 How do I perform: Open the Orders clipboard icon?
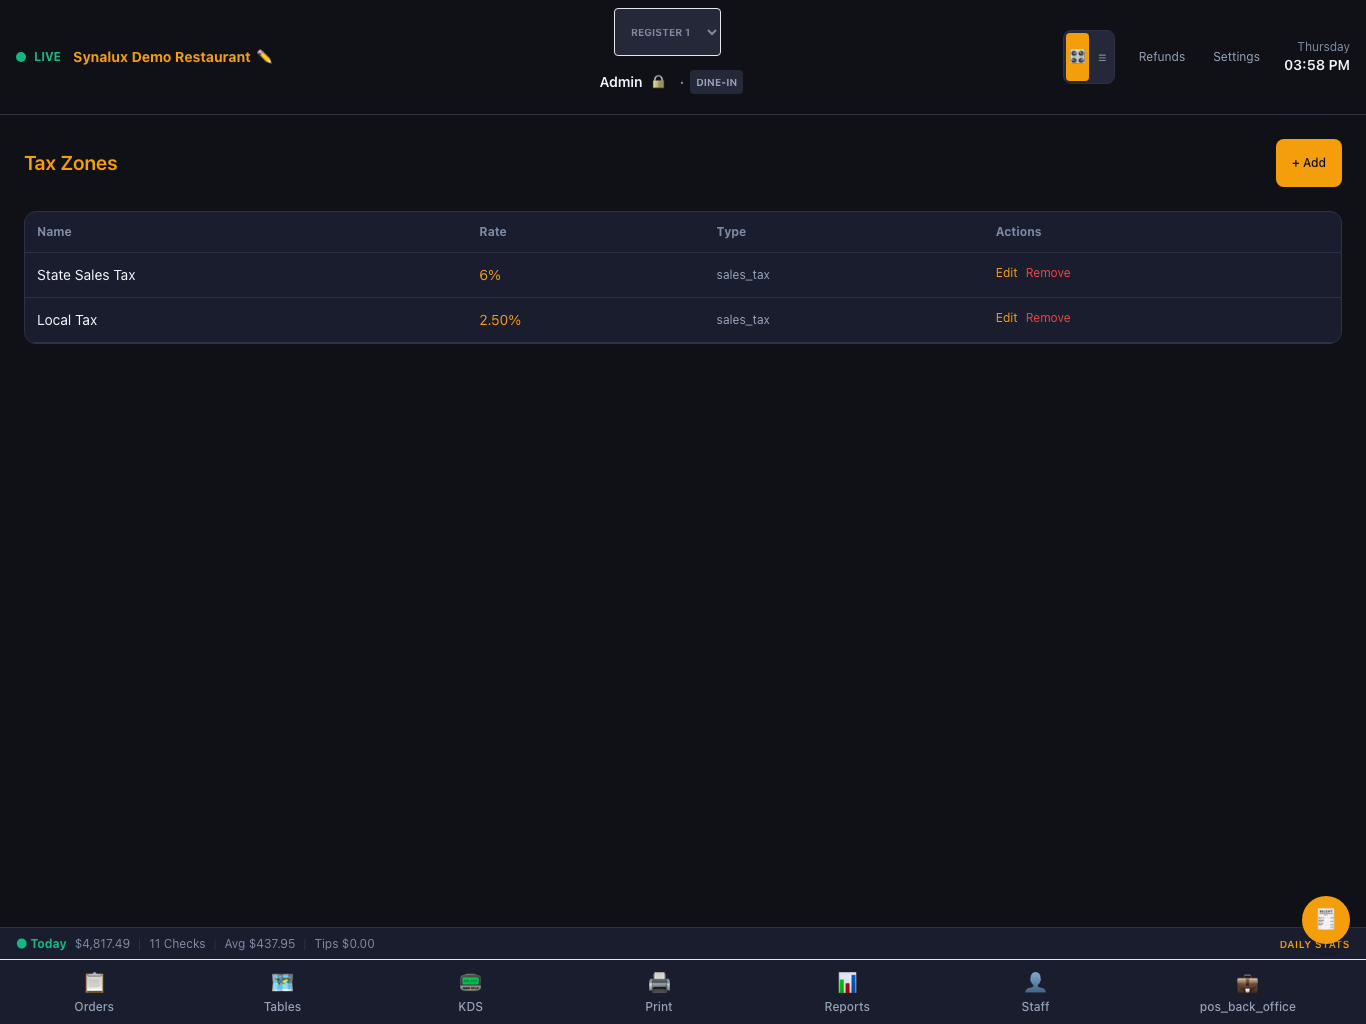pos(94,982)
